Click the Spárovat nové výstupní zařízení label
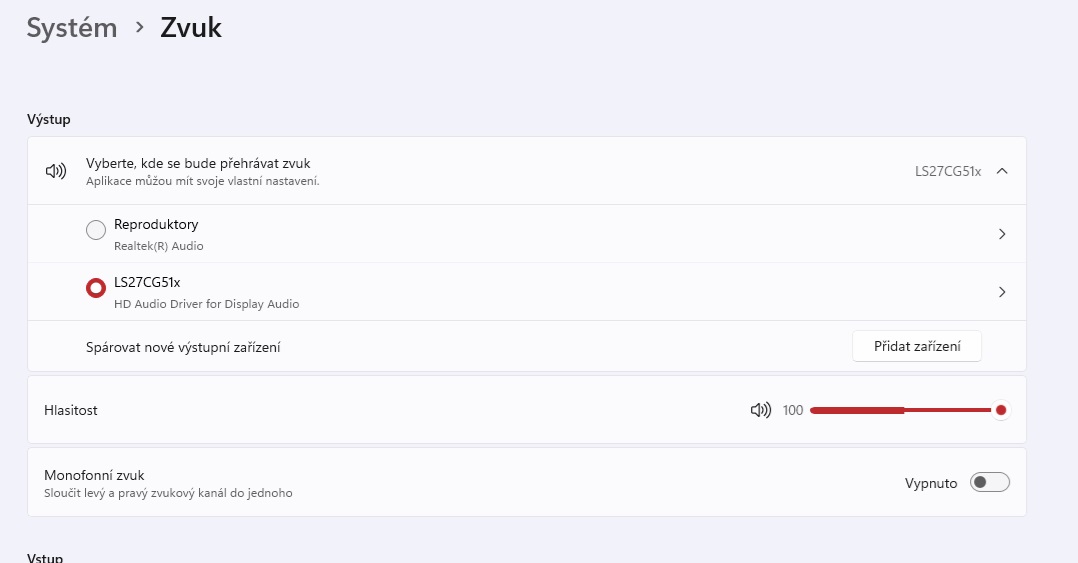Viewport: 1078px width, 563px height. click(183, 347)
